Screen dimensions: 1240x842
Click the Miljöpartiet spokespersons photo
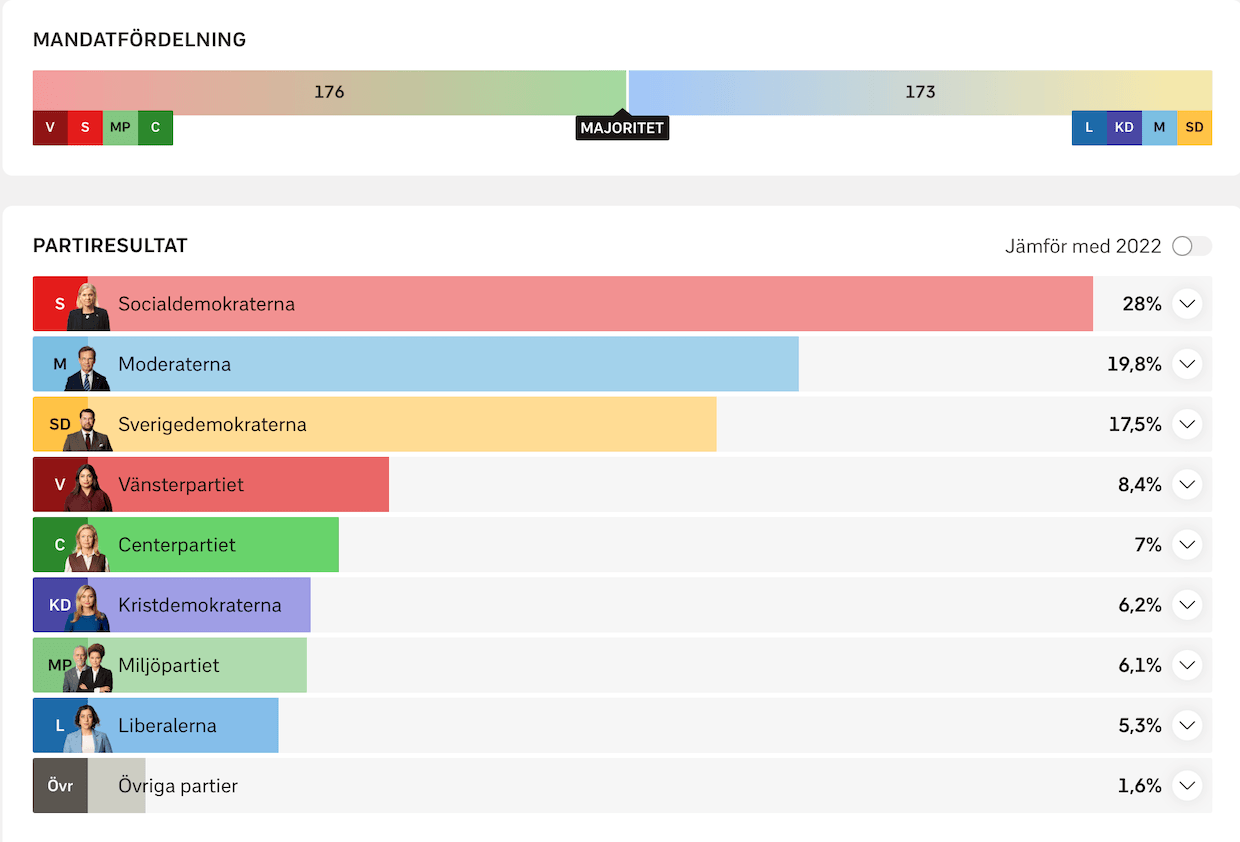point(88,668)
